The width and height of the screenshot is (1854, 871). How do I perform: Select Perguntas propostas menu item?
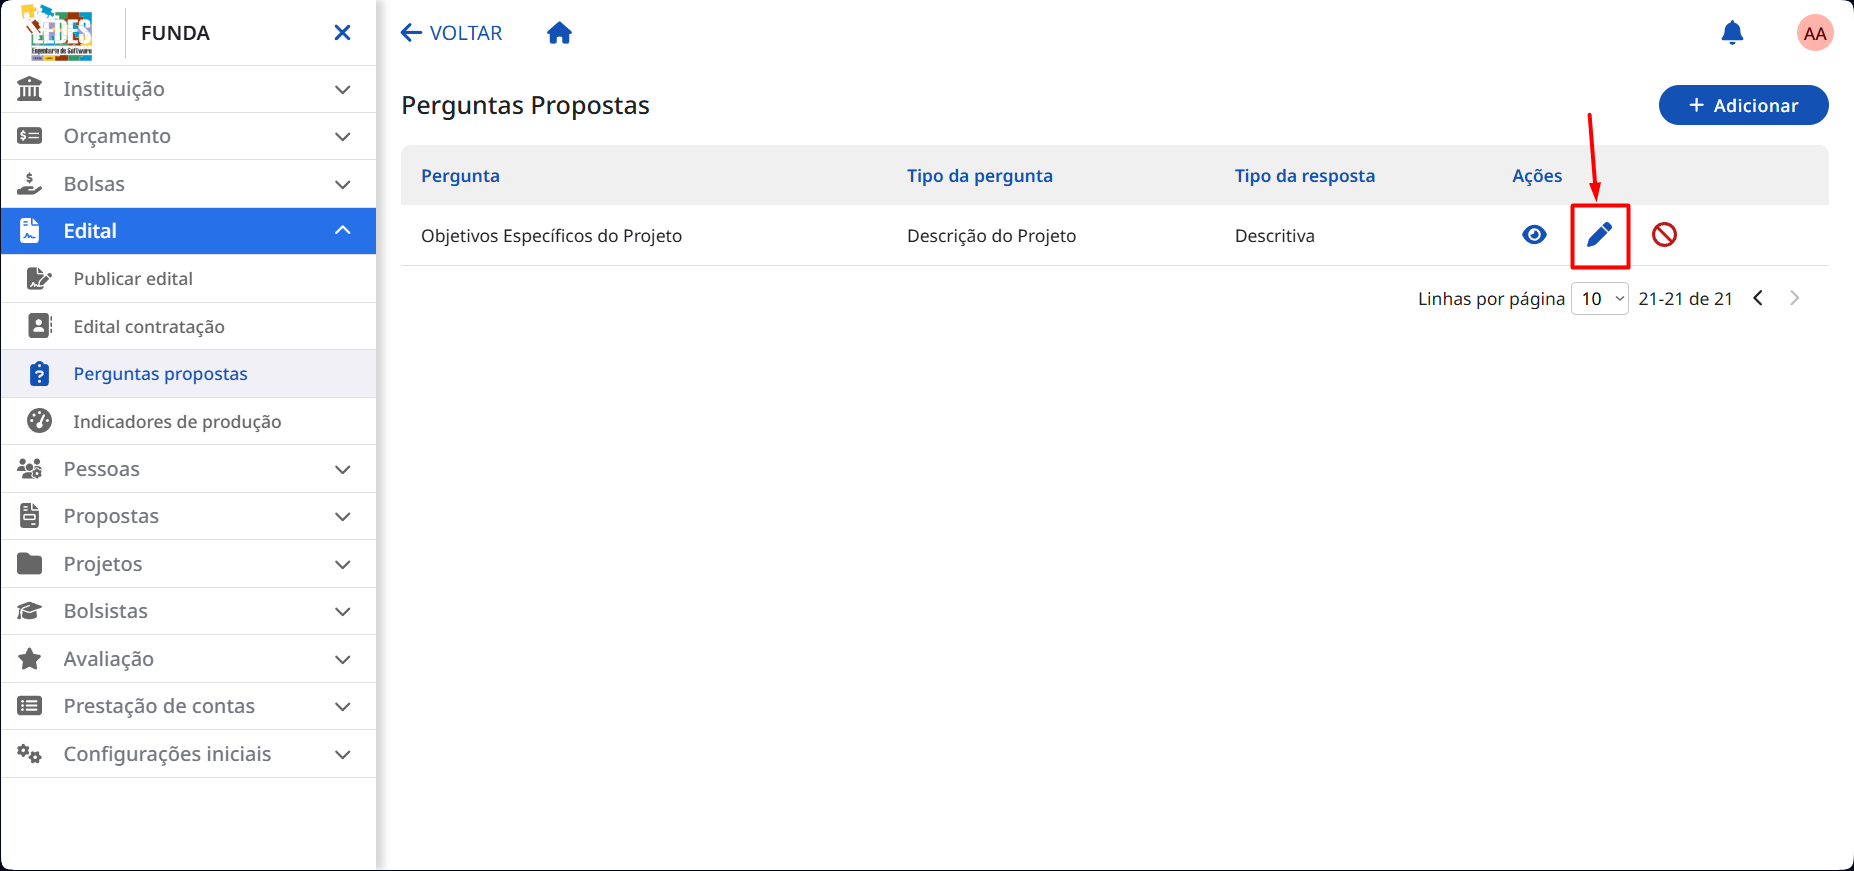click(x=189, y=374)
